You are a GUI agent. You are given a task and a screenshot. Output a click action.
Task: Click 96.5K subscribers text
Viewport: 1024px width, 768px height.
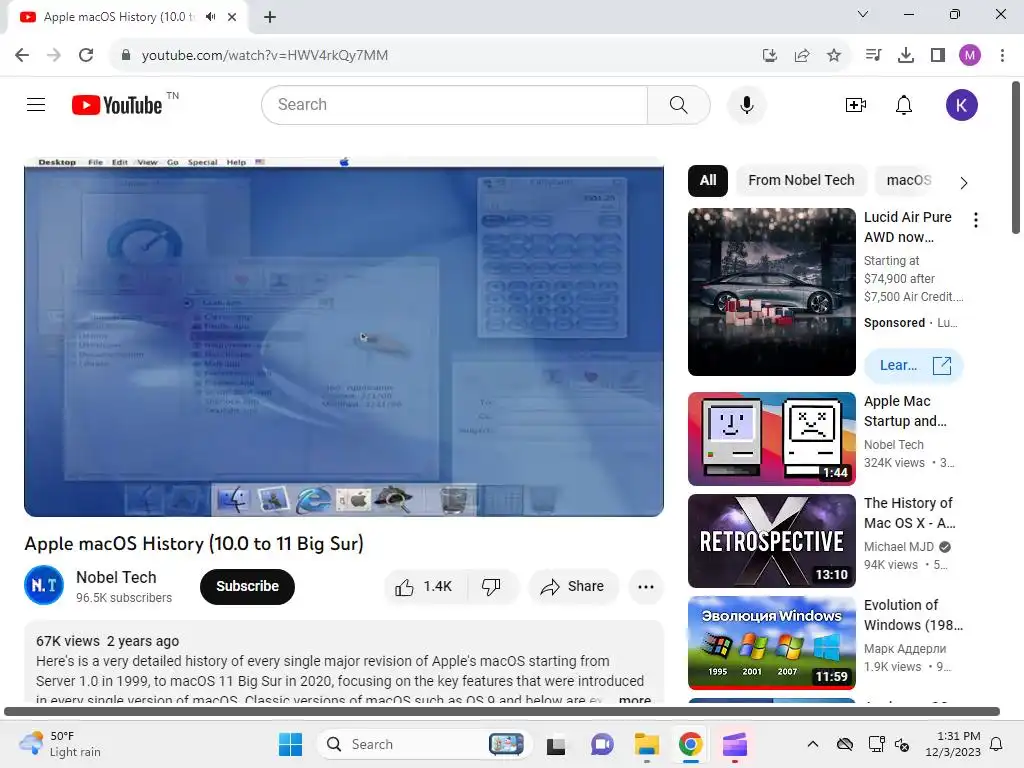(124, 598)
